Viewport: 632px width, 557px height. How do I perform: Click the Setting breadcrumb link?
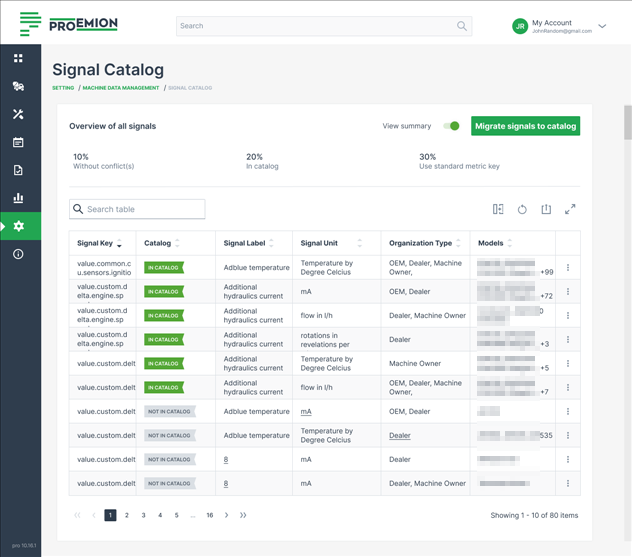point(63,88)
